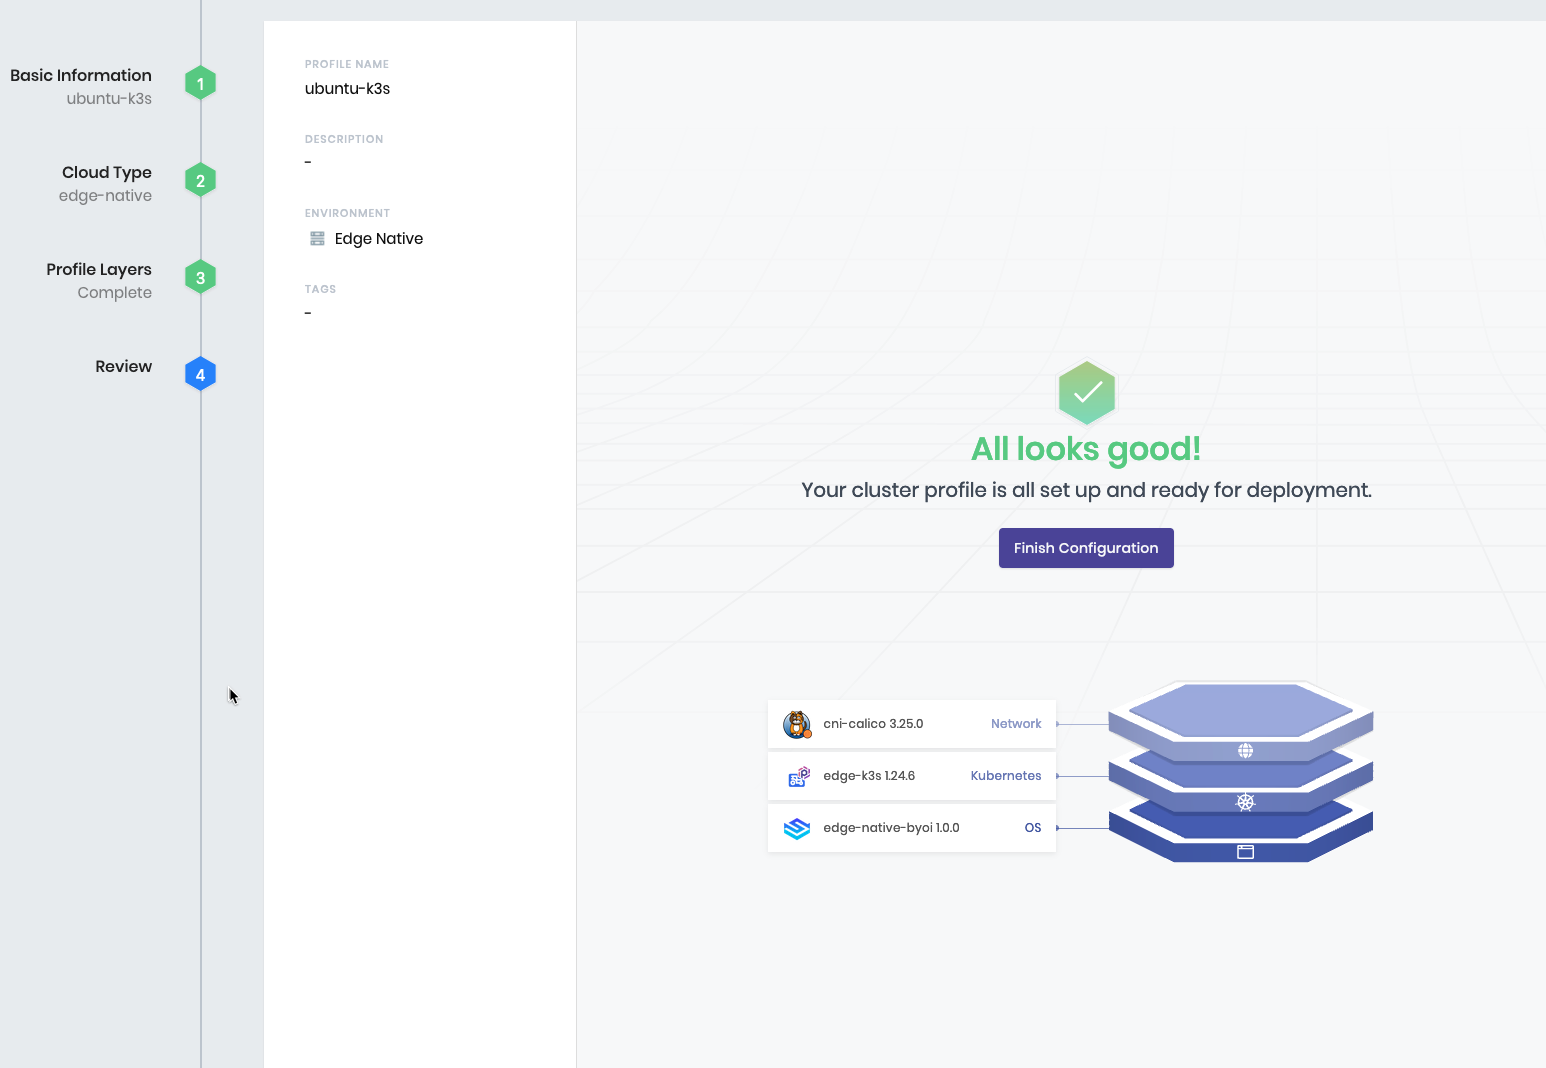Select the edge-k3s 1.24.6 layer row
Image resolution: width=1546 pixels, height=1068 pixels.
911,776
